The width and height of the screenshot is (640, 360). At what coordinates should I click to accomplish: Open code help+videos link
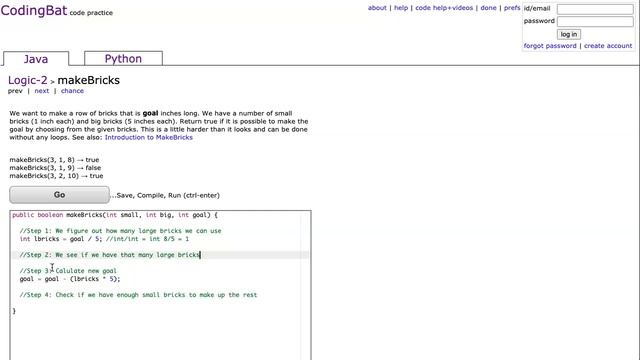click(444, 8)
